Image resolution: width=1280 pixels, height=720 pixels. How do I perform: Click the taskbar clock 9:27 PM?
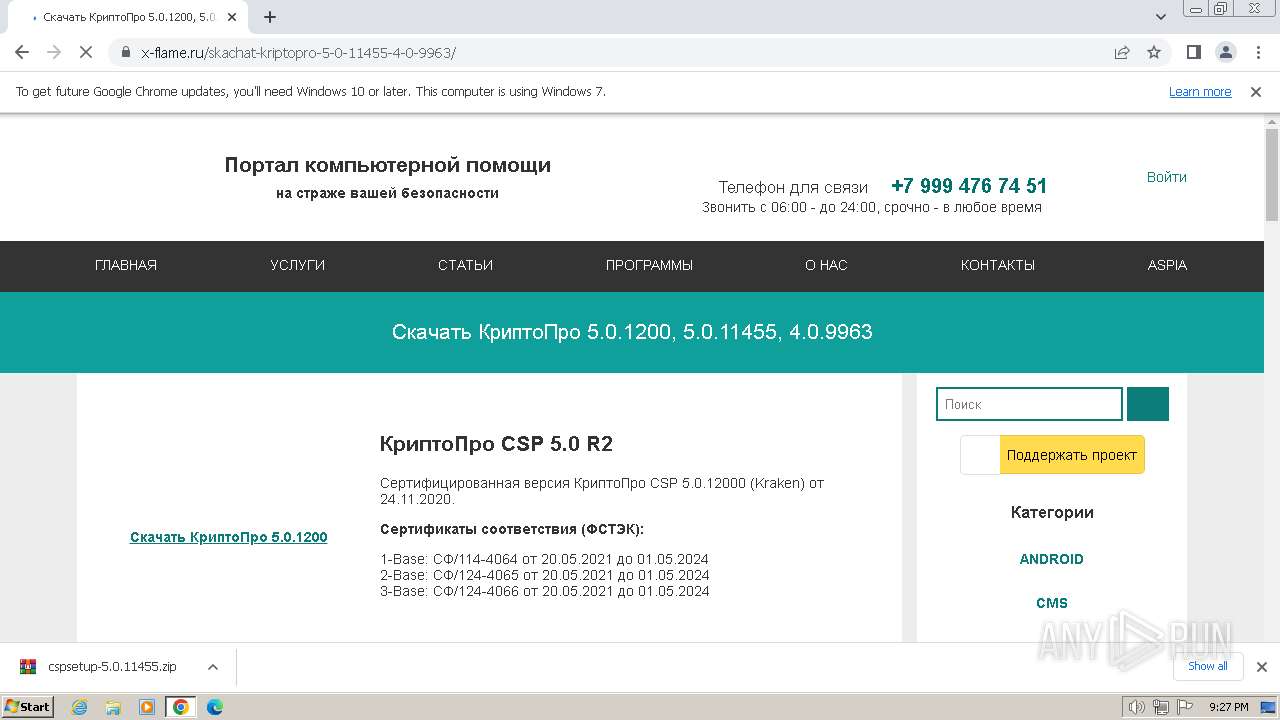[1229, 707]
